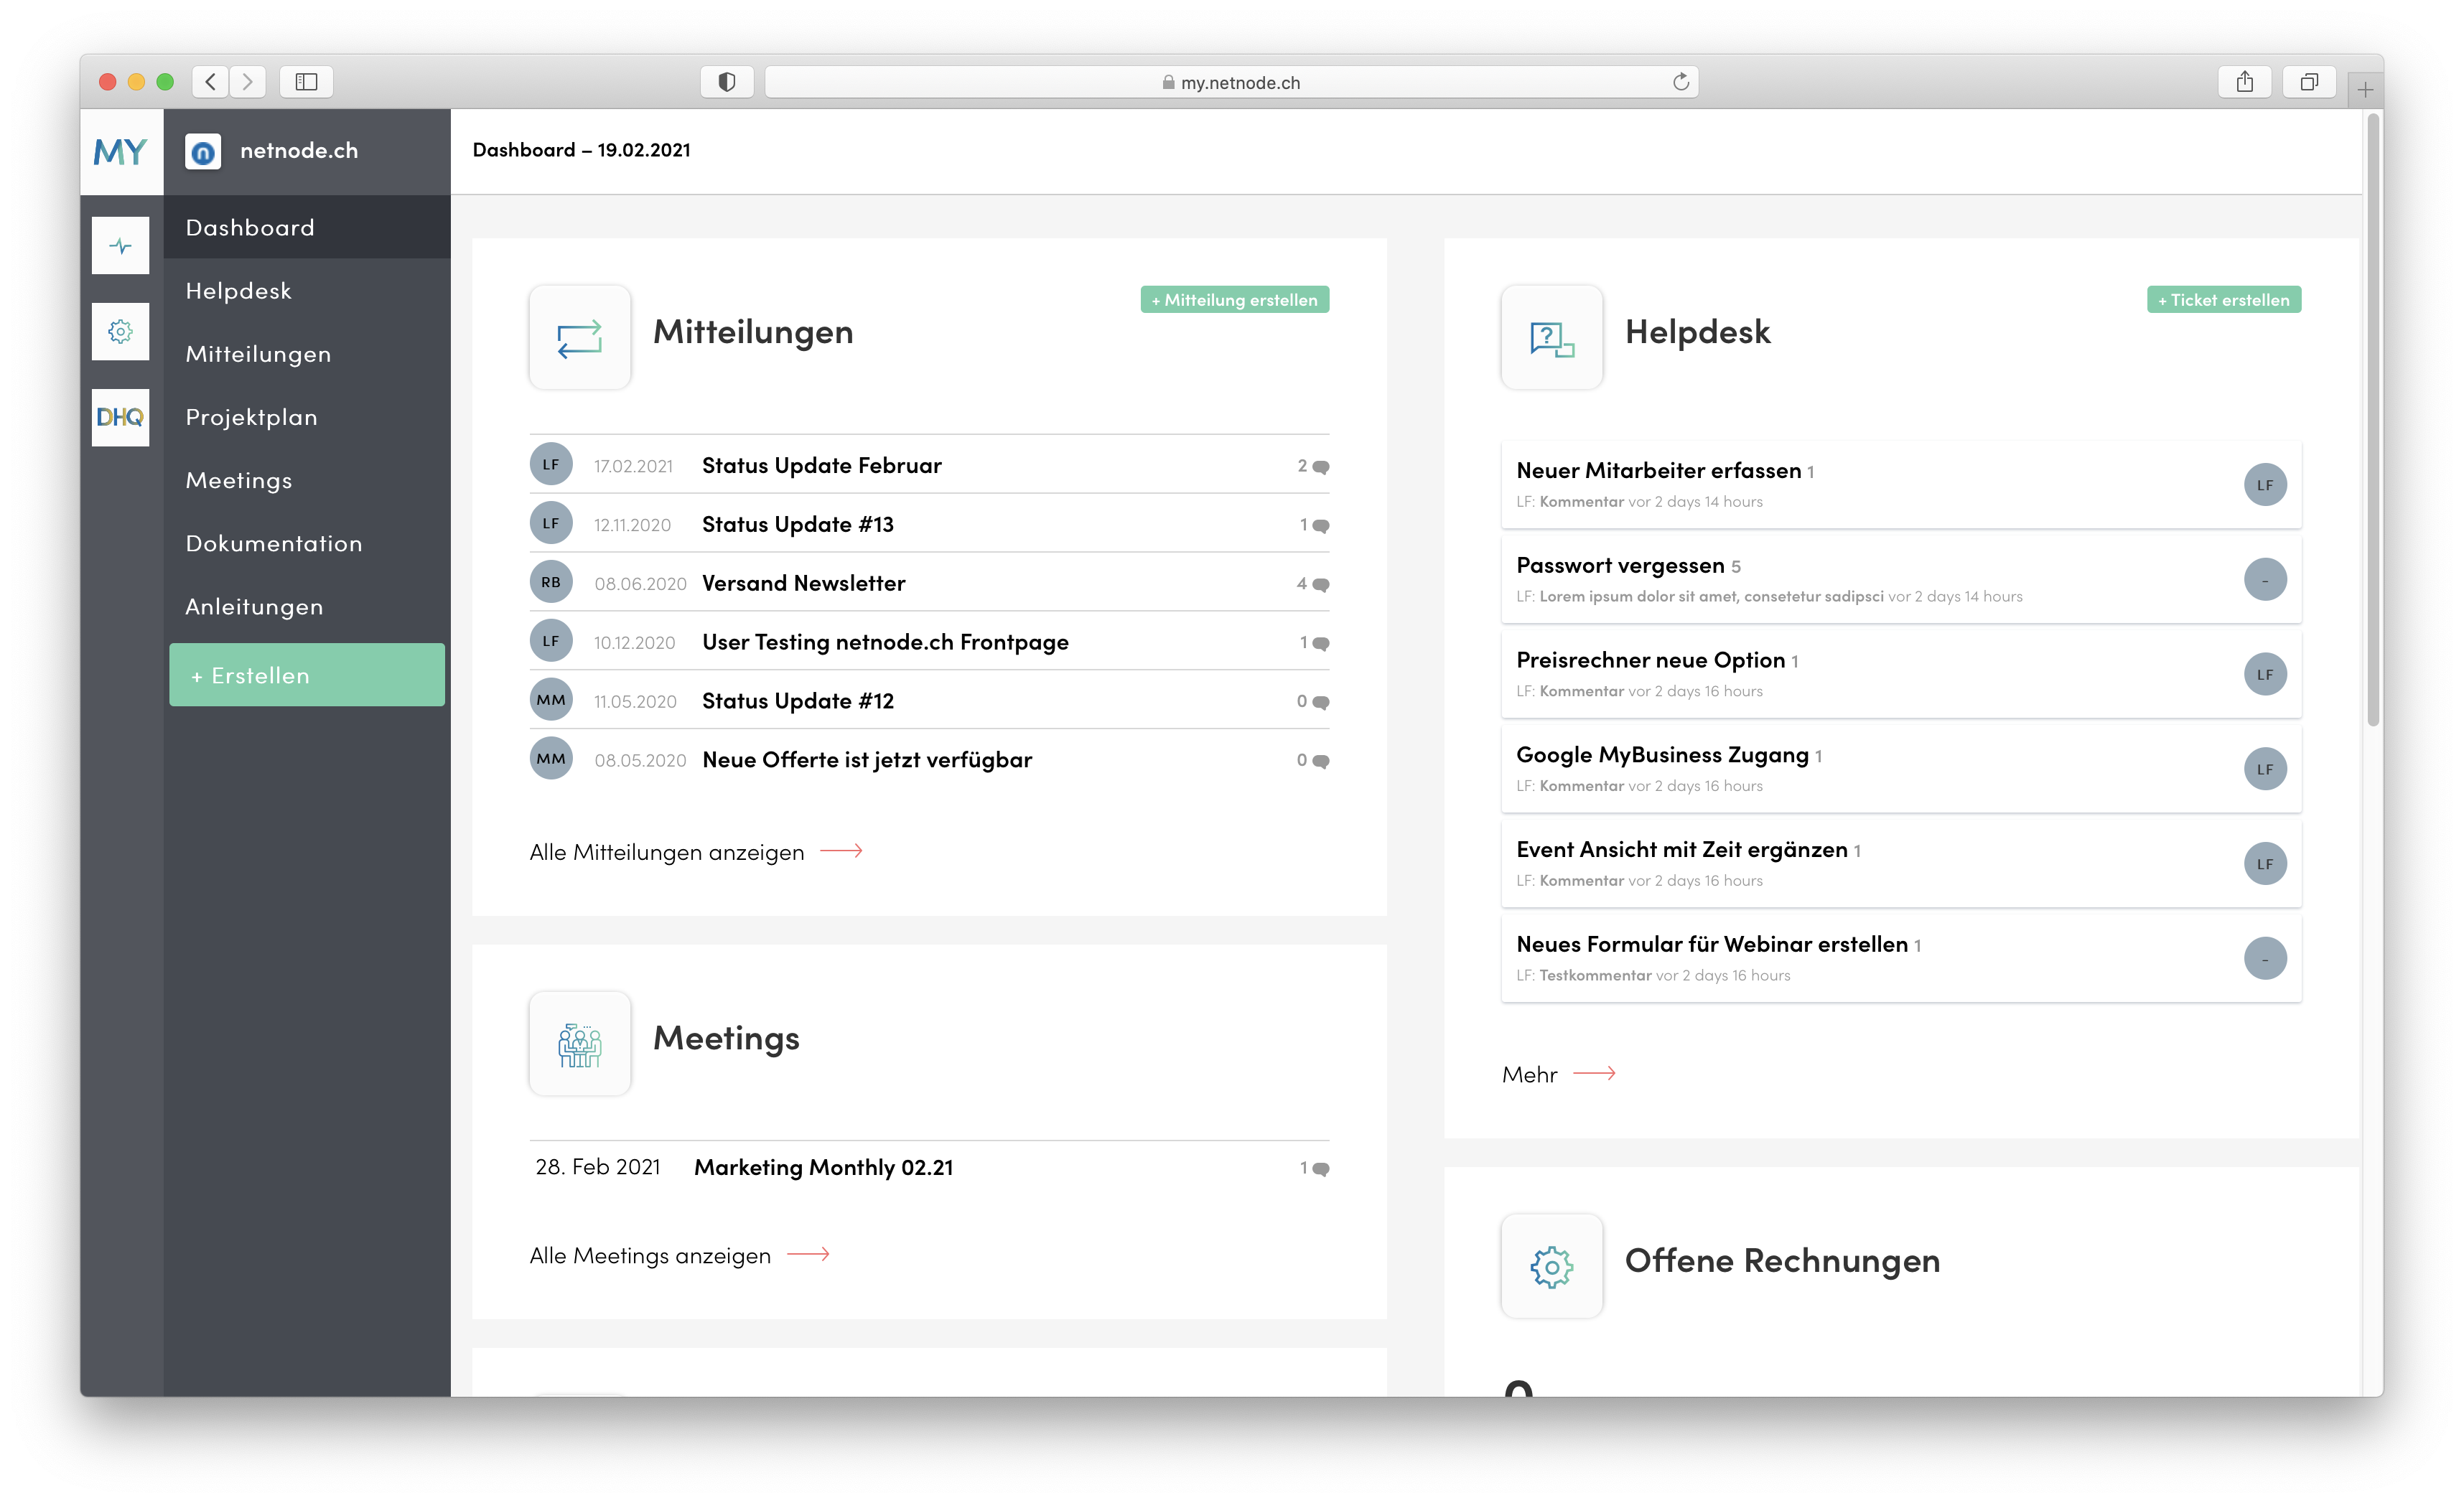Viewport: 2464px width, 1503px height.
Task: Toggle the Safari sidebar button
Action: pyautogui.click(x=307, y=82)
